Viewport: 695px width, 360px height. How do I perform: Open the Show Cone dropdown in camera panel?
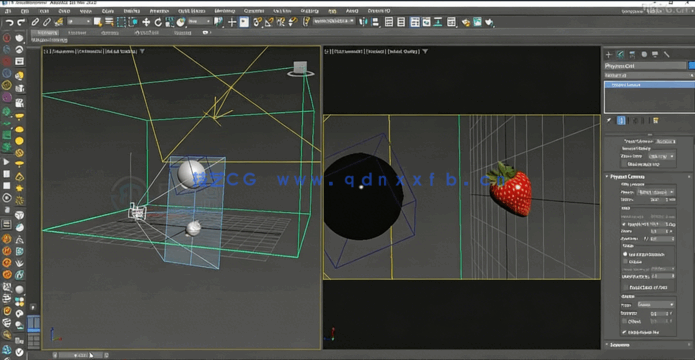point(661,156)
